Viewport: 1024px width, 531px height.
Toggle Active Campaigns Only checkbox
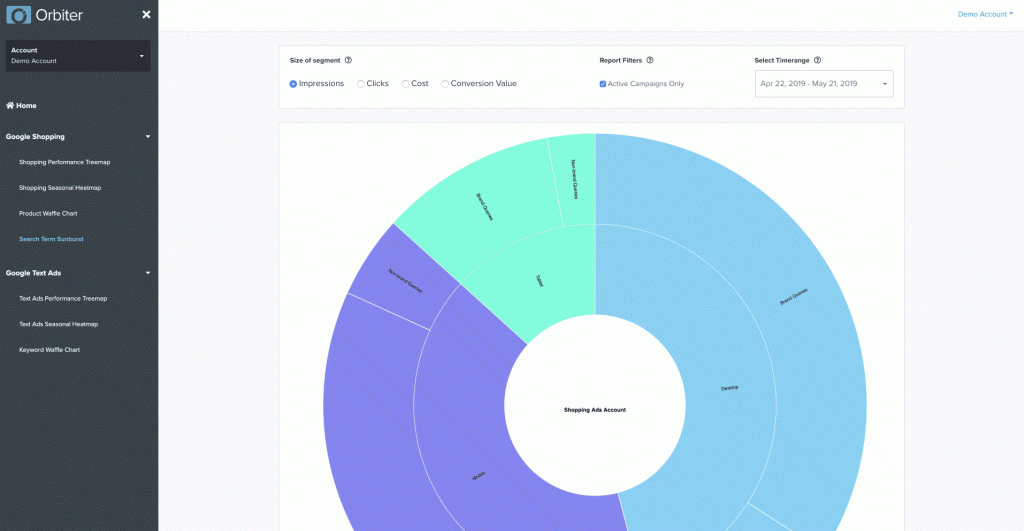coord(603,84)
